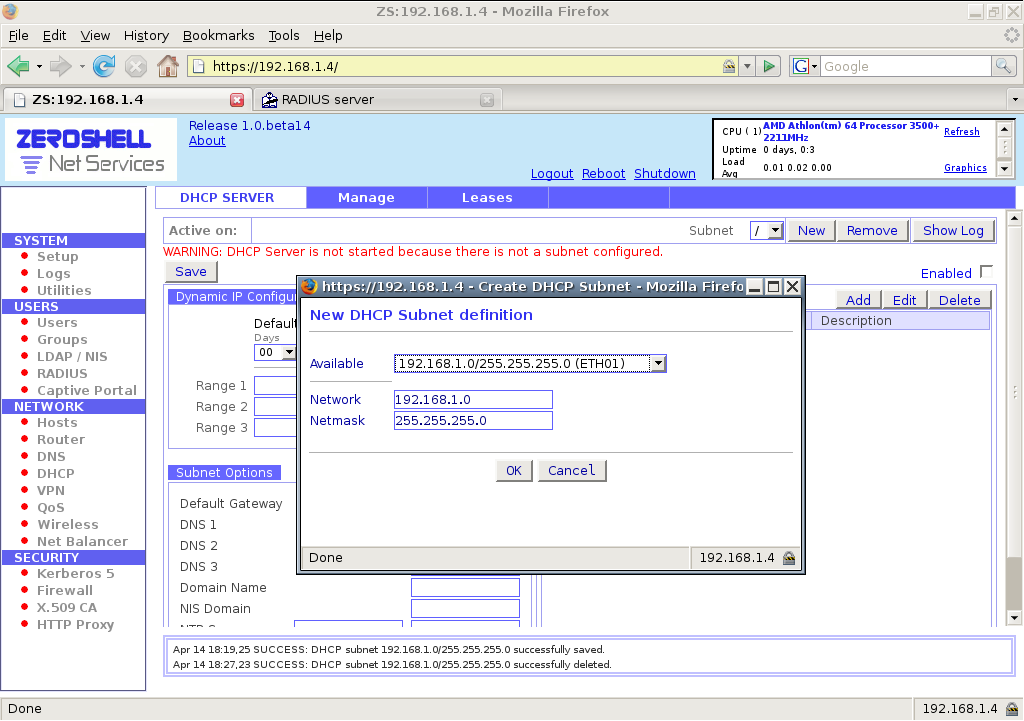Go to the Home page icon
The width and height of the screenshot is (1024, 721).
coord(168,66)
